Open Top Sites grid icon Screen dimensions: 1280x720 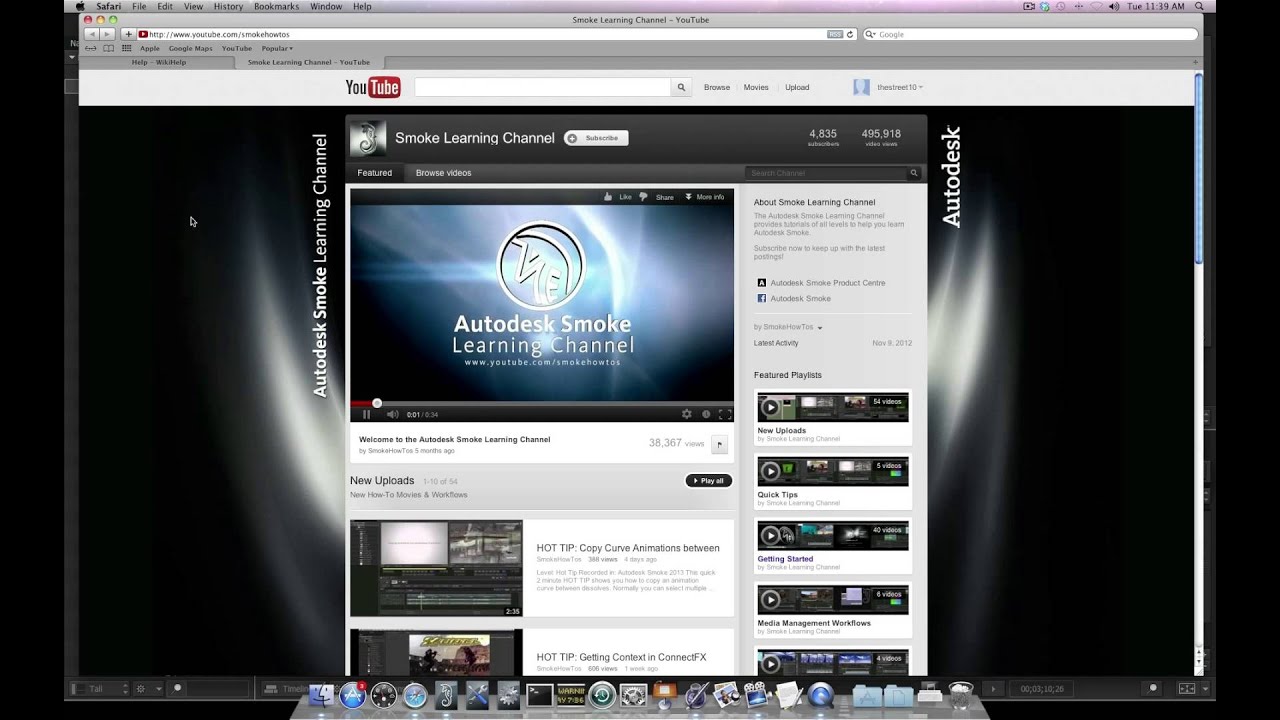(x=126, y=48)
